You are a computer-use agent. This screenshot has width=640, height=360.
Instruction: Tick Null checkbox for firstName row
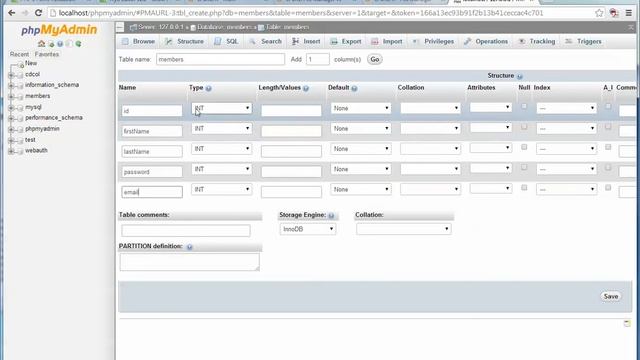coord(524,127)
